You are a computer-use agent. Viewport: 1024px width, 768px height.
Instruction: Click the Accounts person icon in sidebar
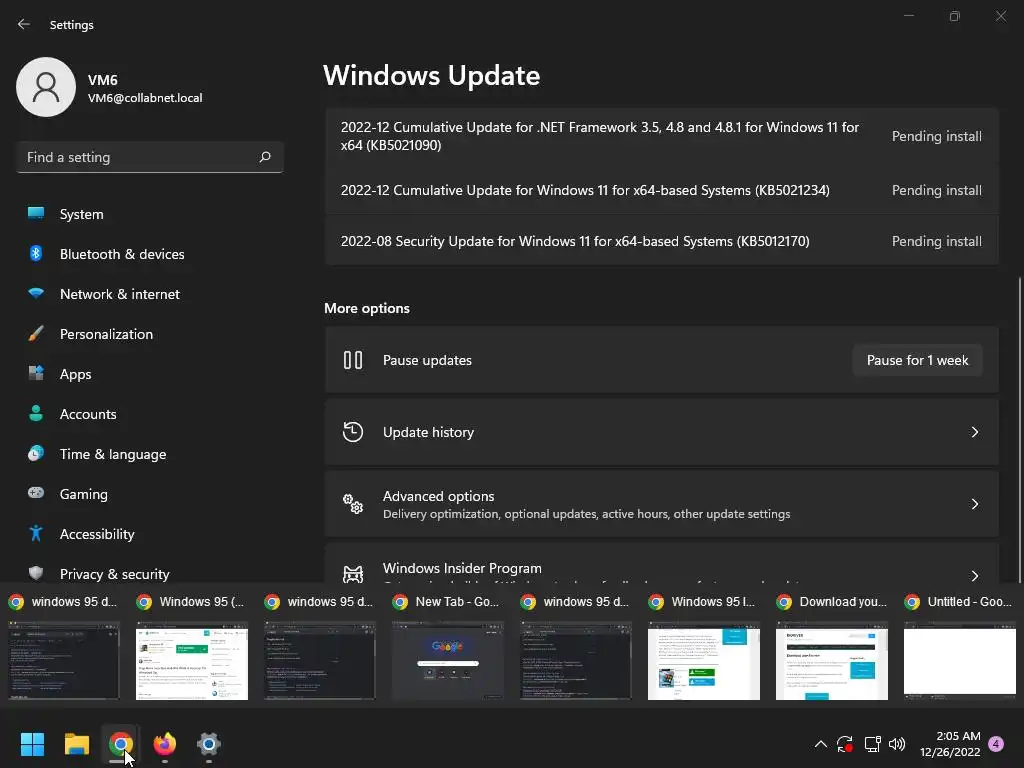(x=36, y=413)
